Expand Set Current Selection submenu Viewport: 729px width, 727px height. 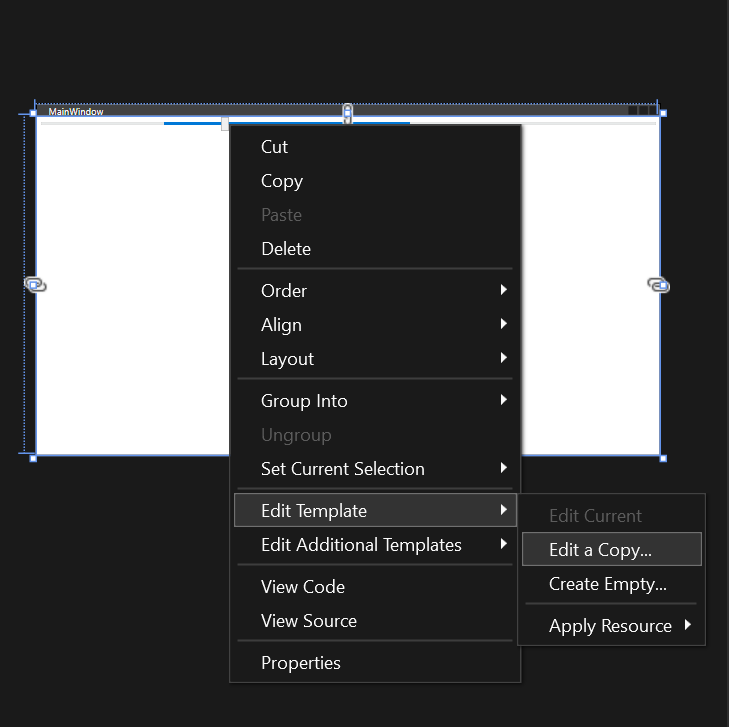[375, 469]
